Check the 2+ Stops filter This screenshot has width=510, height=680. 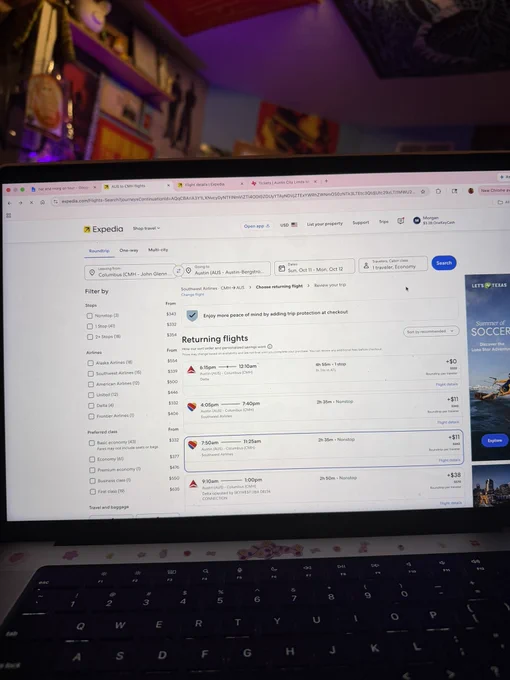(x=90, y=337)
